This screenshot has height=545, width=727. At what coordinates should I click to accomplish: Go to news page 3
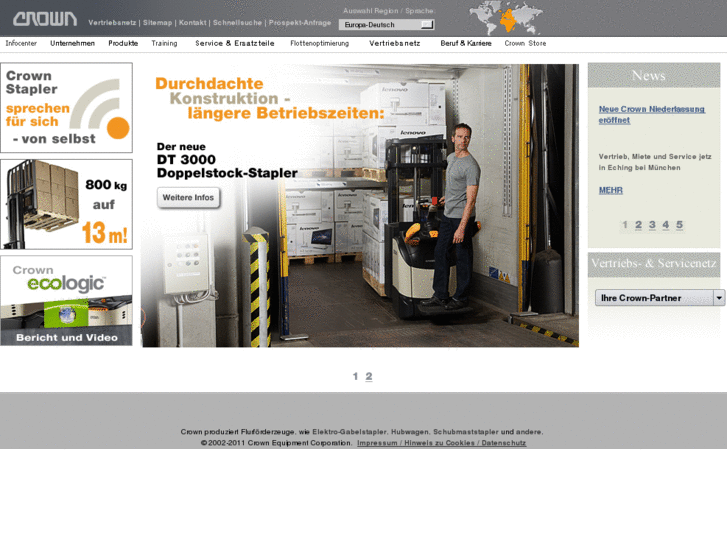652,225
